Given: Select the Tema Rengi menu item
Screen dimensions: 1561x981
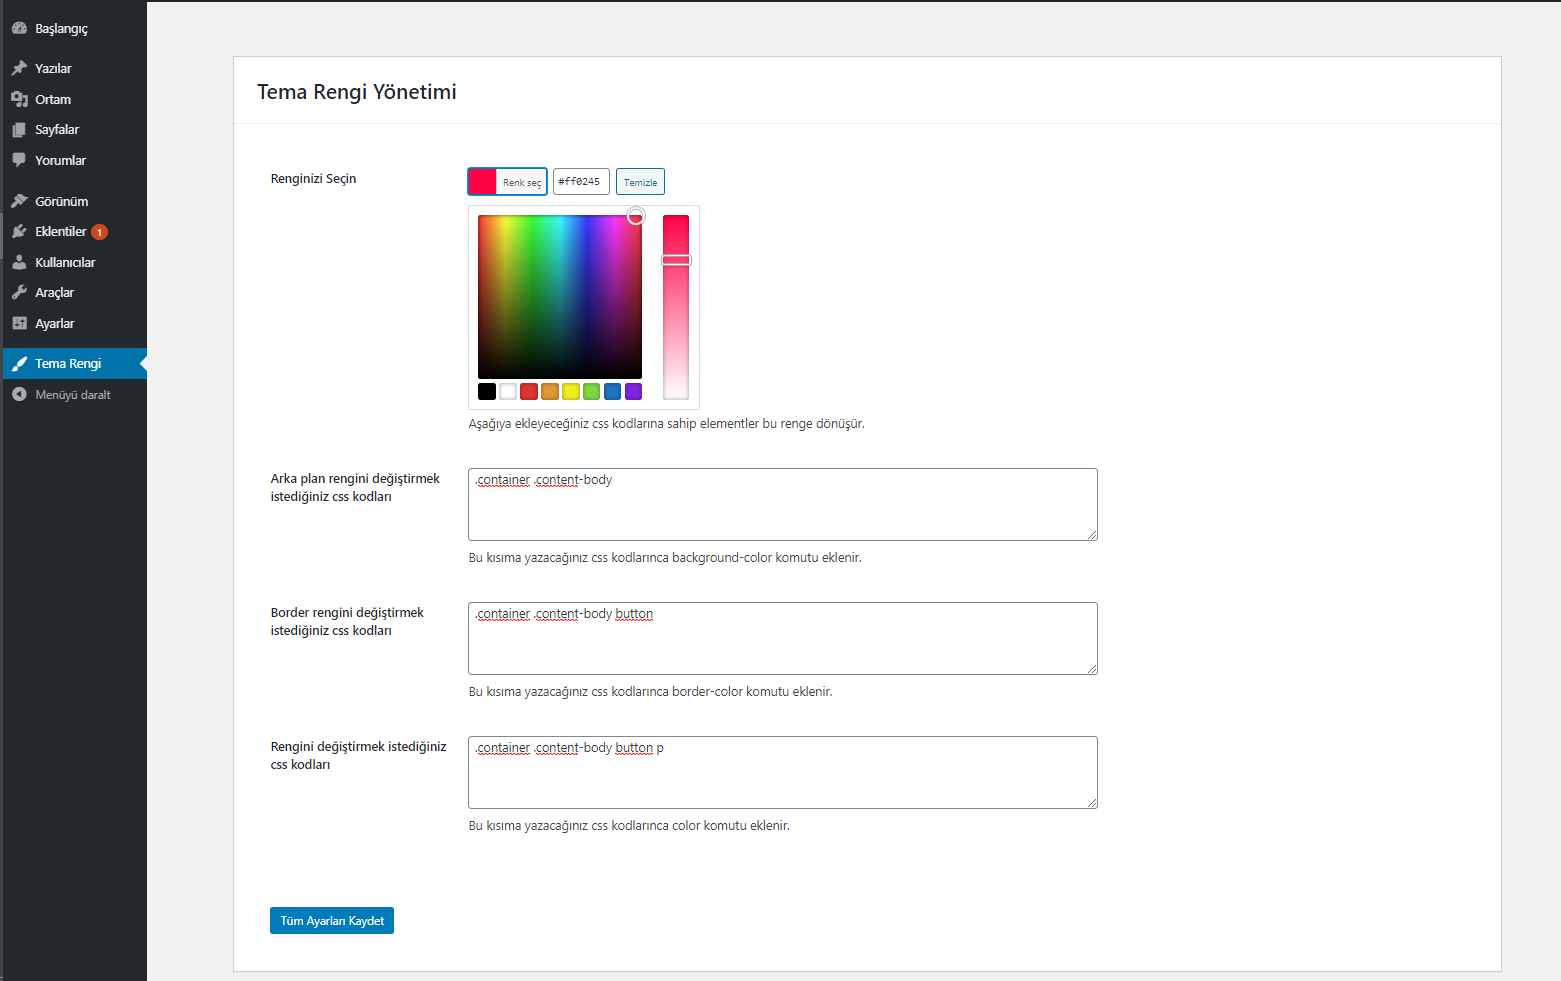Looking at the screenshot, I should (73, 364).
